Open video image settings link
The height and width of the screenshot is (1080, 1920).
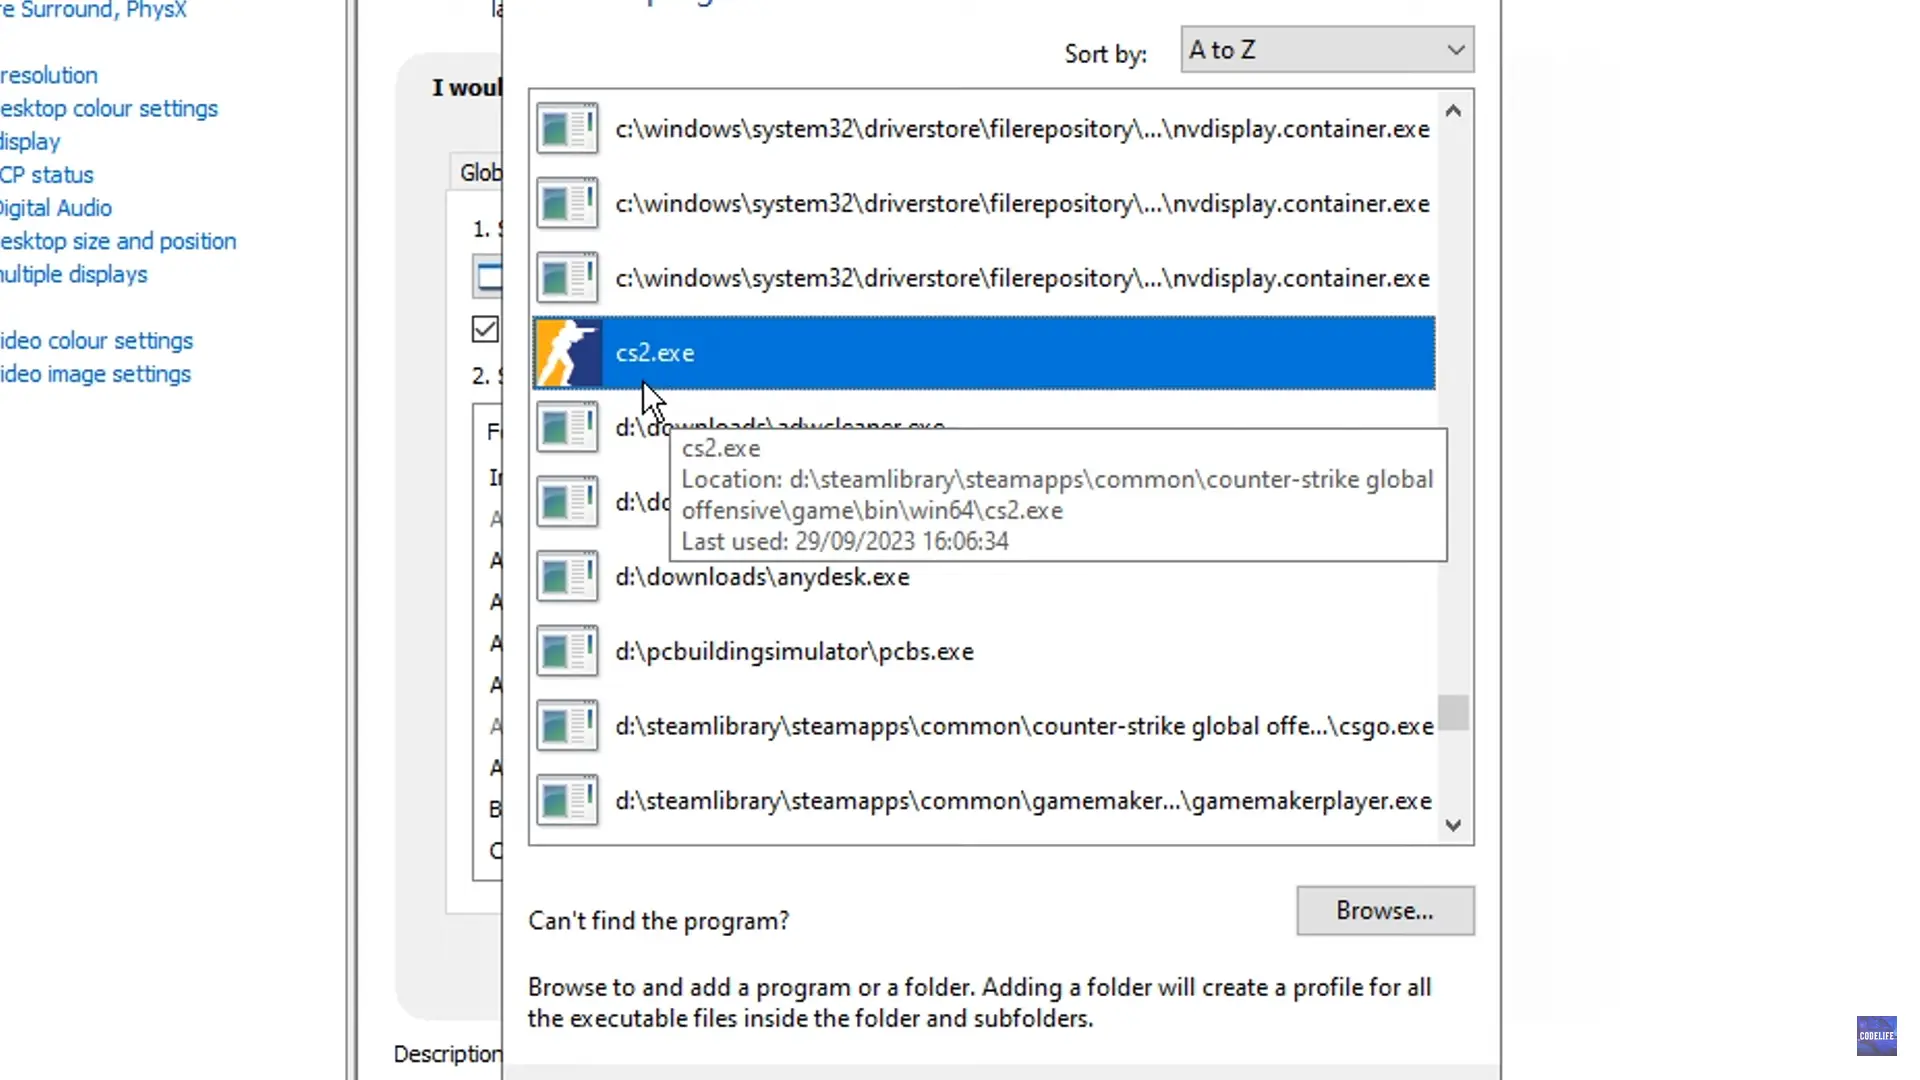pos(96,374)
